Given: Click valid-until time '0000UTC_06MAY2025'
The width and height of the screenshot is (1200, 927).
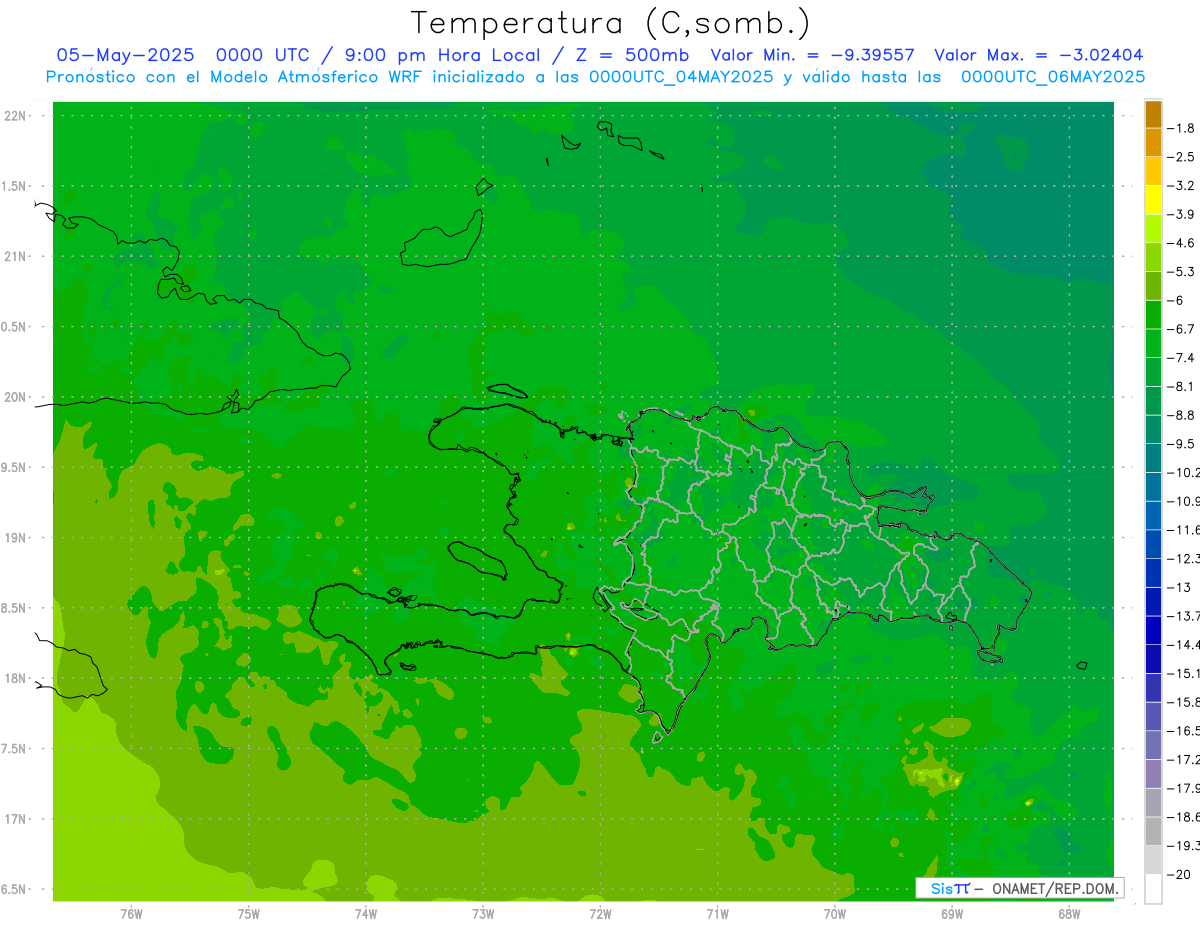Looking at the screenshot, I should (1053, 77).
